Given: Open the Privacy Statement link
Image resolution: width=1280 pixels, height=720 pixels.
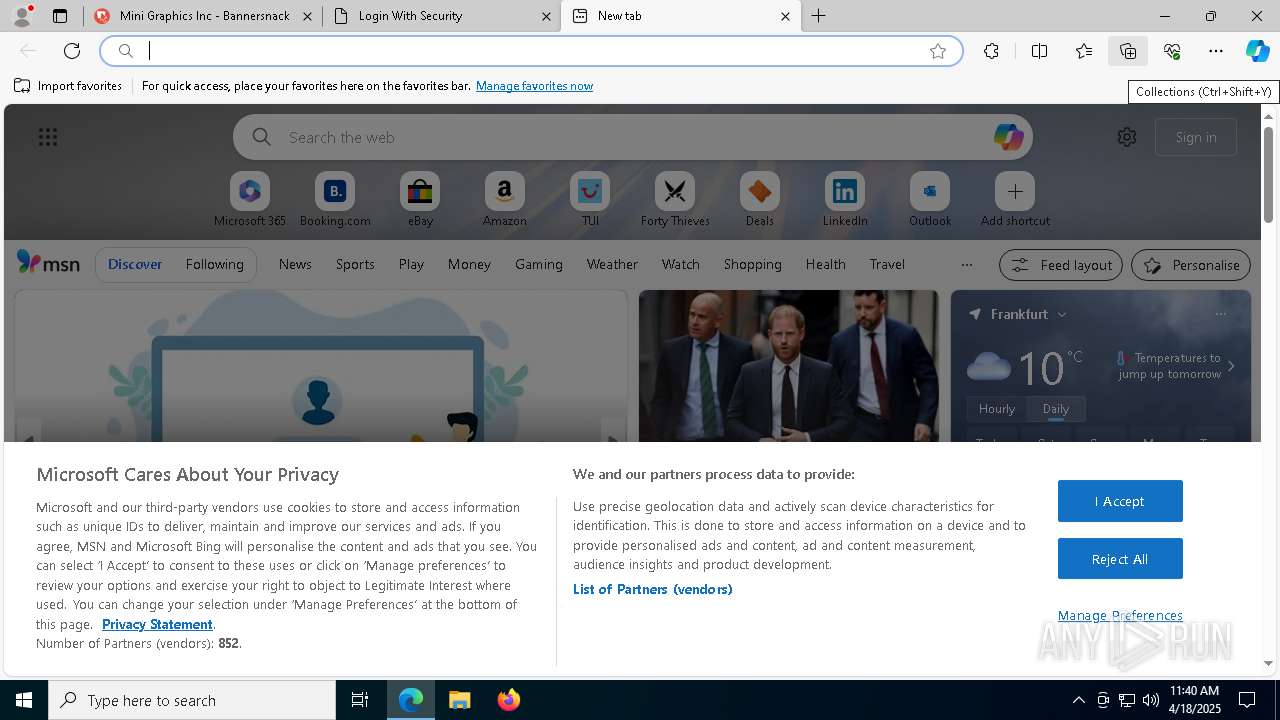Looking at the screenshot, I should point(157,624).
